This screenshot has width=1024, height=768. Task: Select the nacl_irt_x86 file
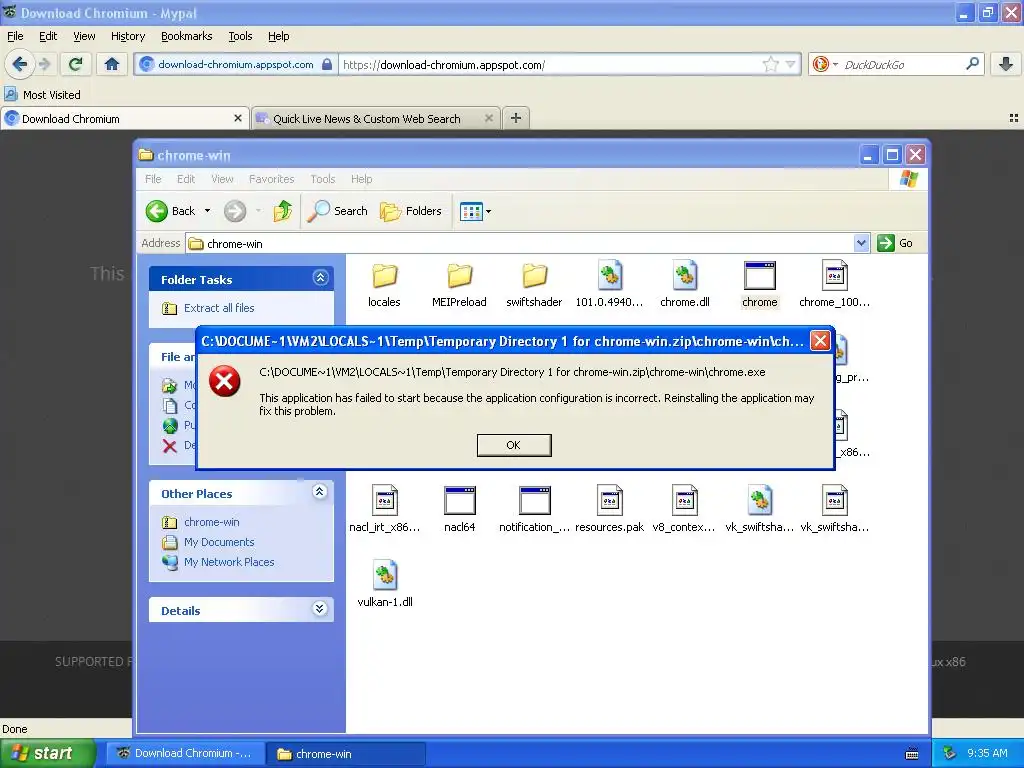[x=384, y=509]
